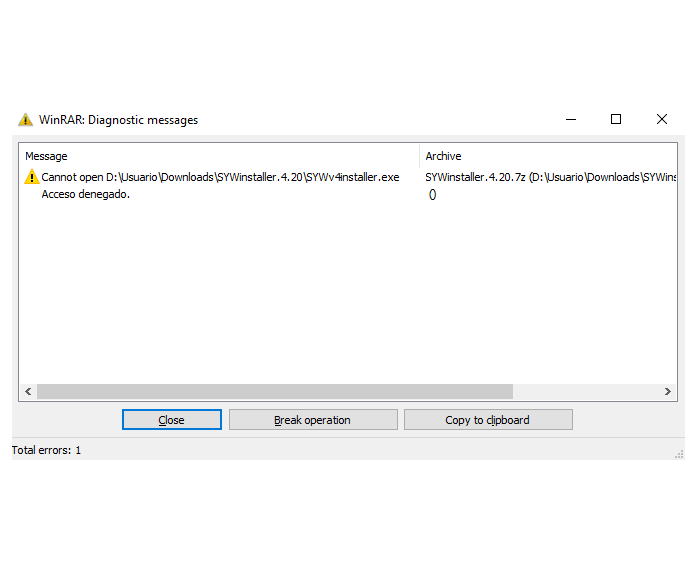The width and height of the screenshot is (696, 564).
Task: Click the 'Total errors: 1' status text
Action: pos(47,450)
